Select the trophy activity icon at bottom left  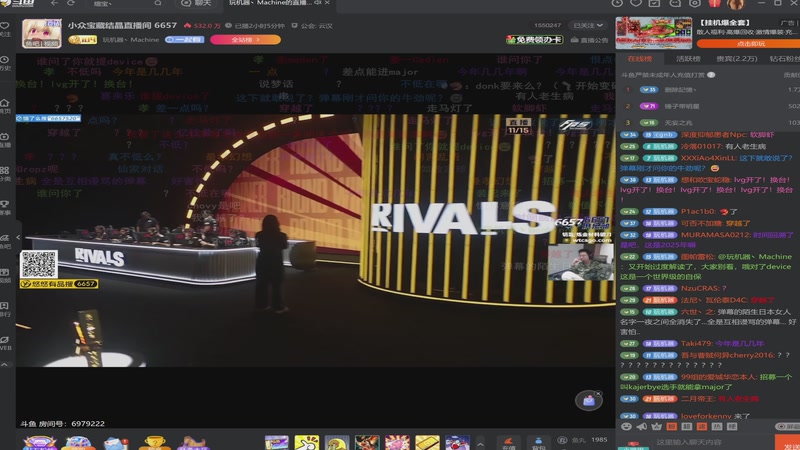154,443
